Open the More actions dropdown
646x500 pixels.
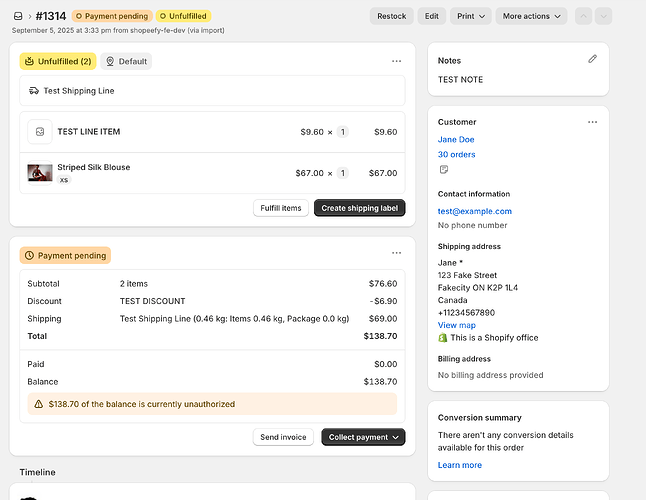point(531,16)
